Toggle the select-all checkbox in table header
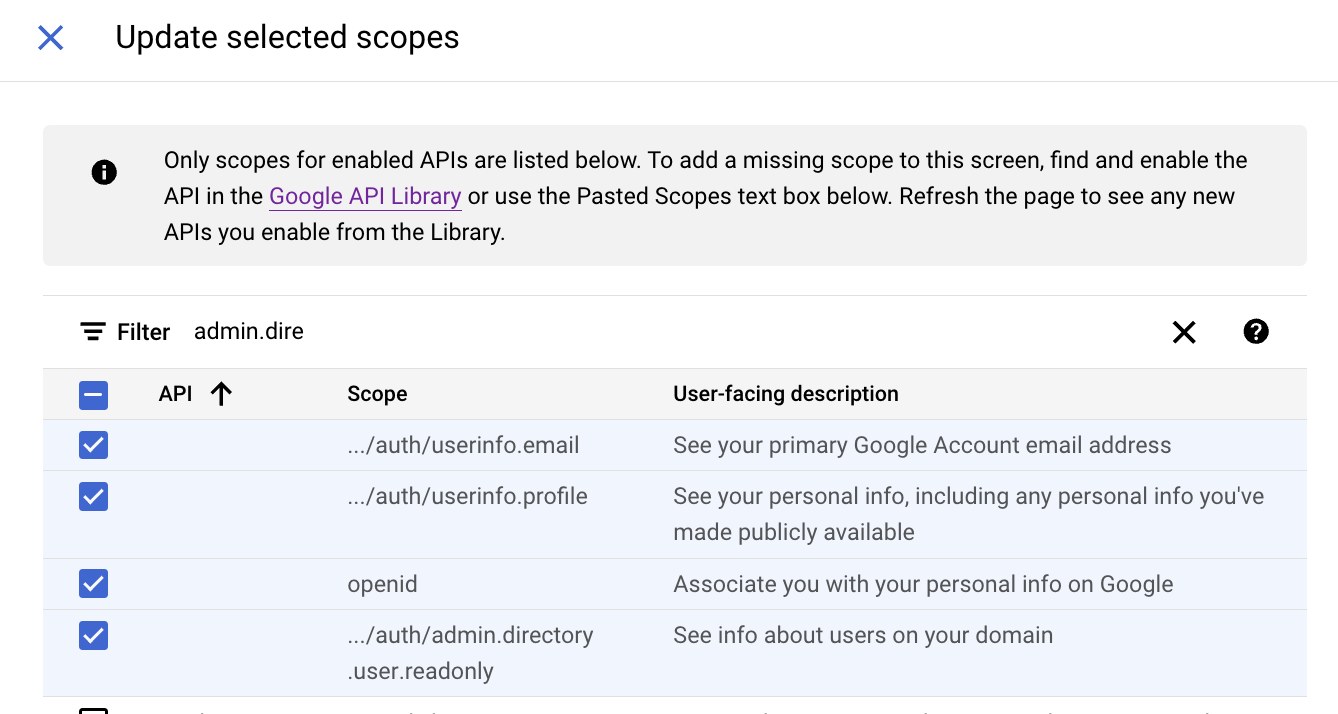 93,395
